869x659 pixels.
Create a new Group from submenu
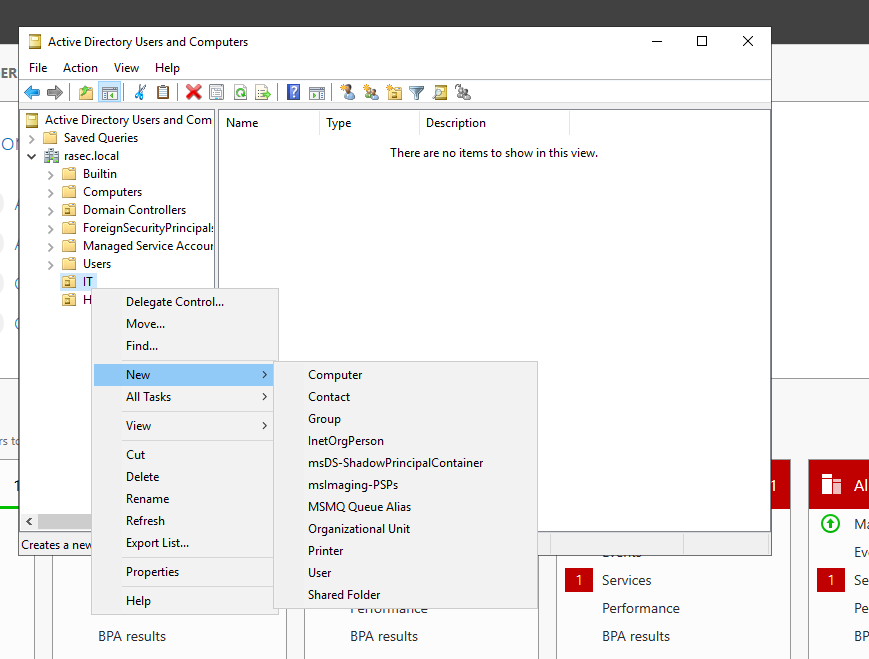tap(406, 419)
